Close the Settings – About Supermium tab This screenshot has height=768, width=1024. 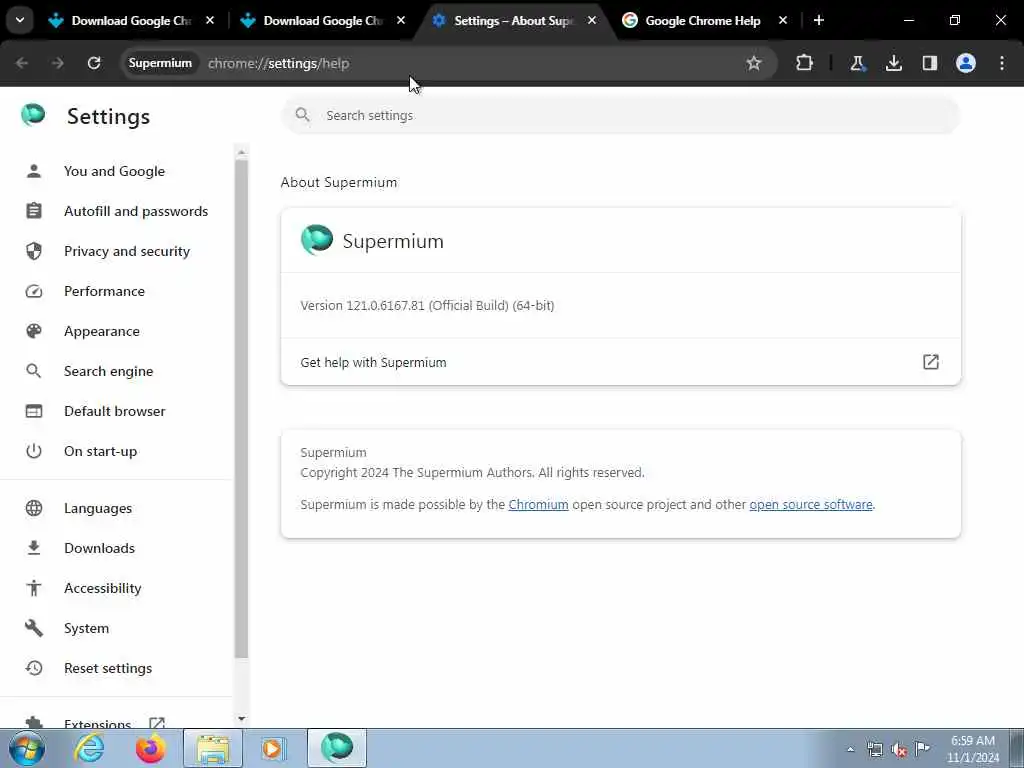[x=592, y=20]
